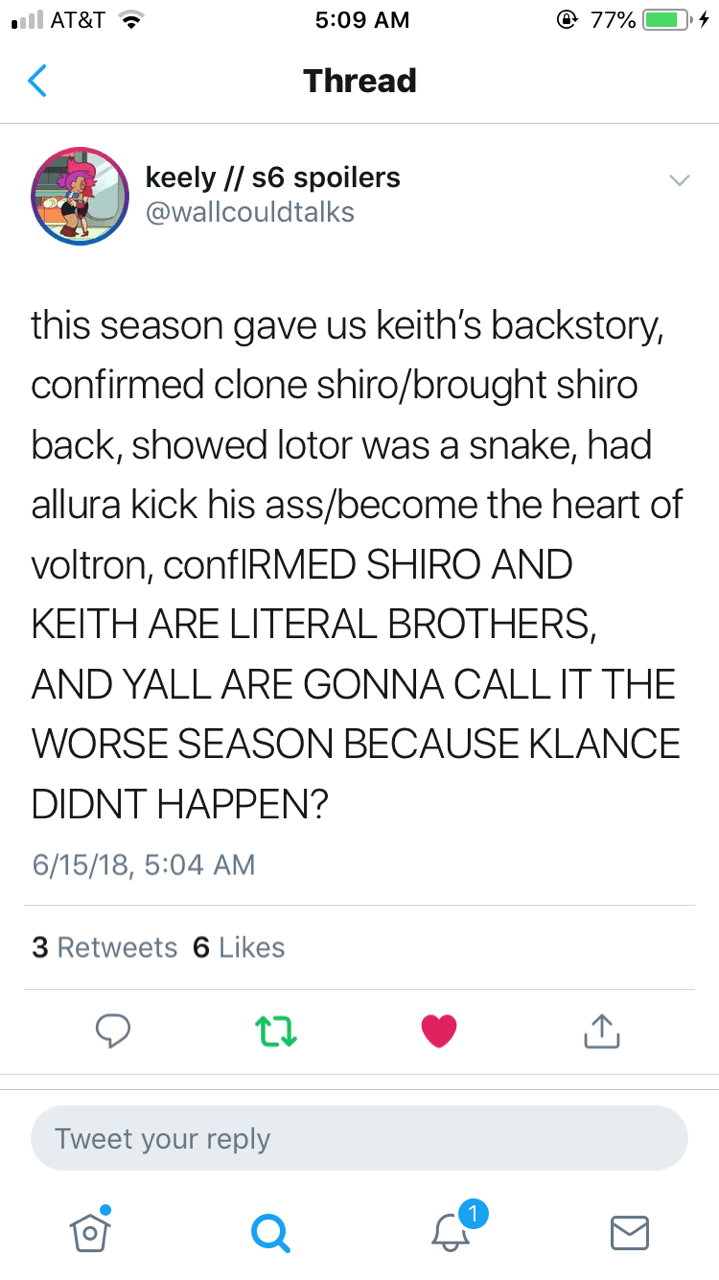This screenshot has height=1280, width=719.
Task: View the 6 Likes list
Action: [238, 947]
